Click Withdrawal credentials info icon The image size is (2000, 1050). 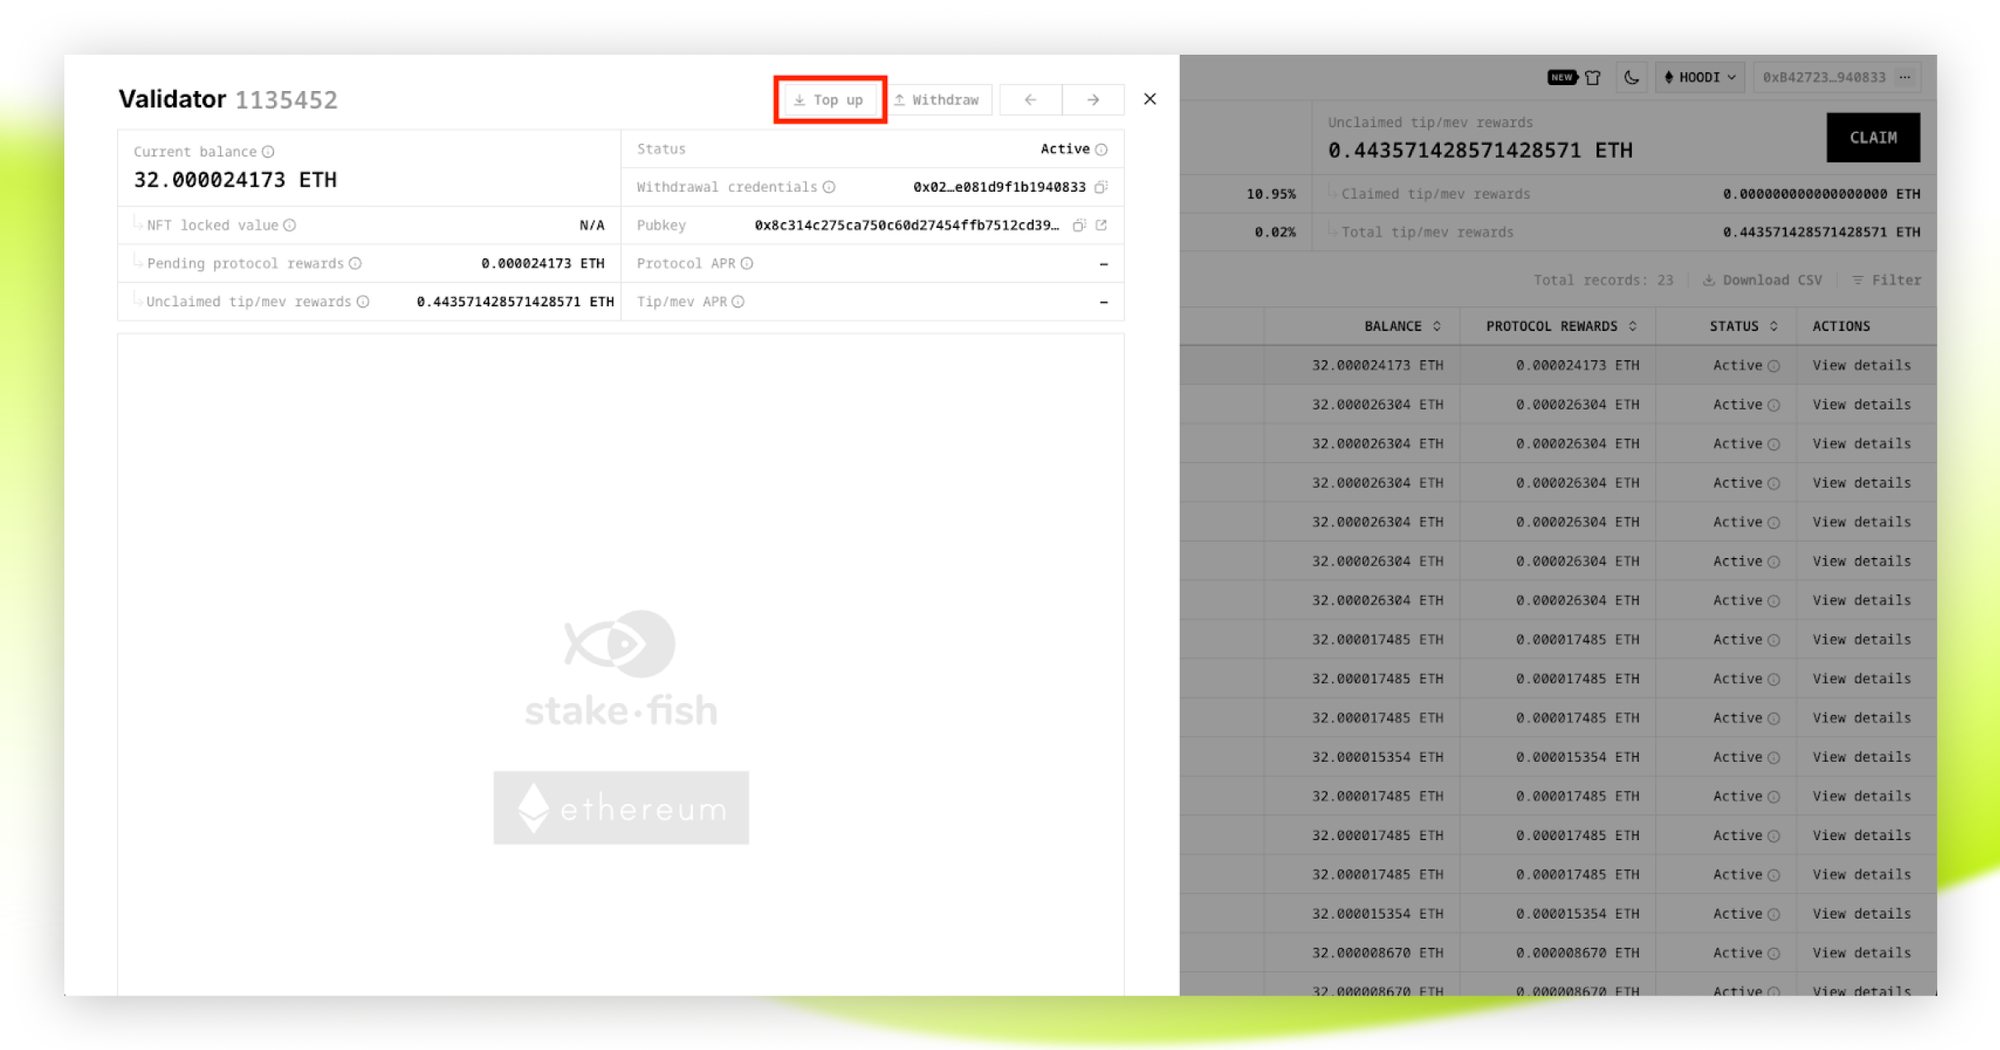pos(829,187)
